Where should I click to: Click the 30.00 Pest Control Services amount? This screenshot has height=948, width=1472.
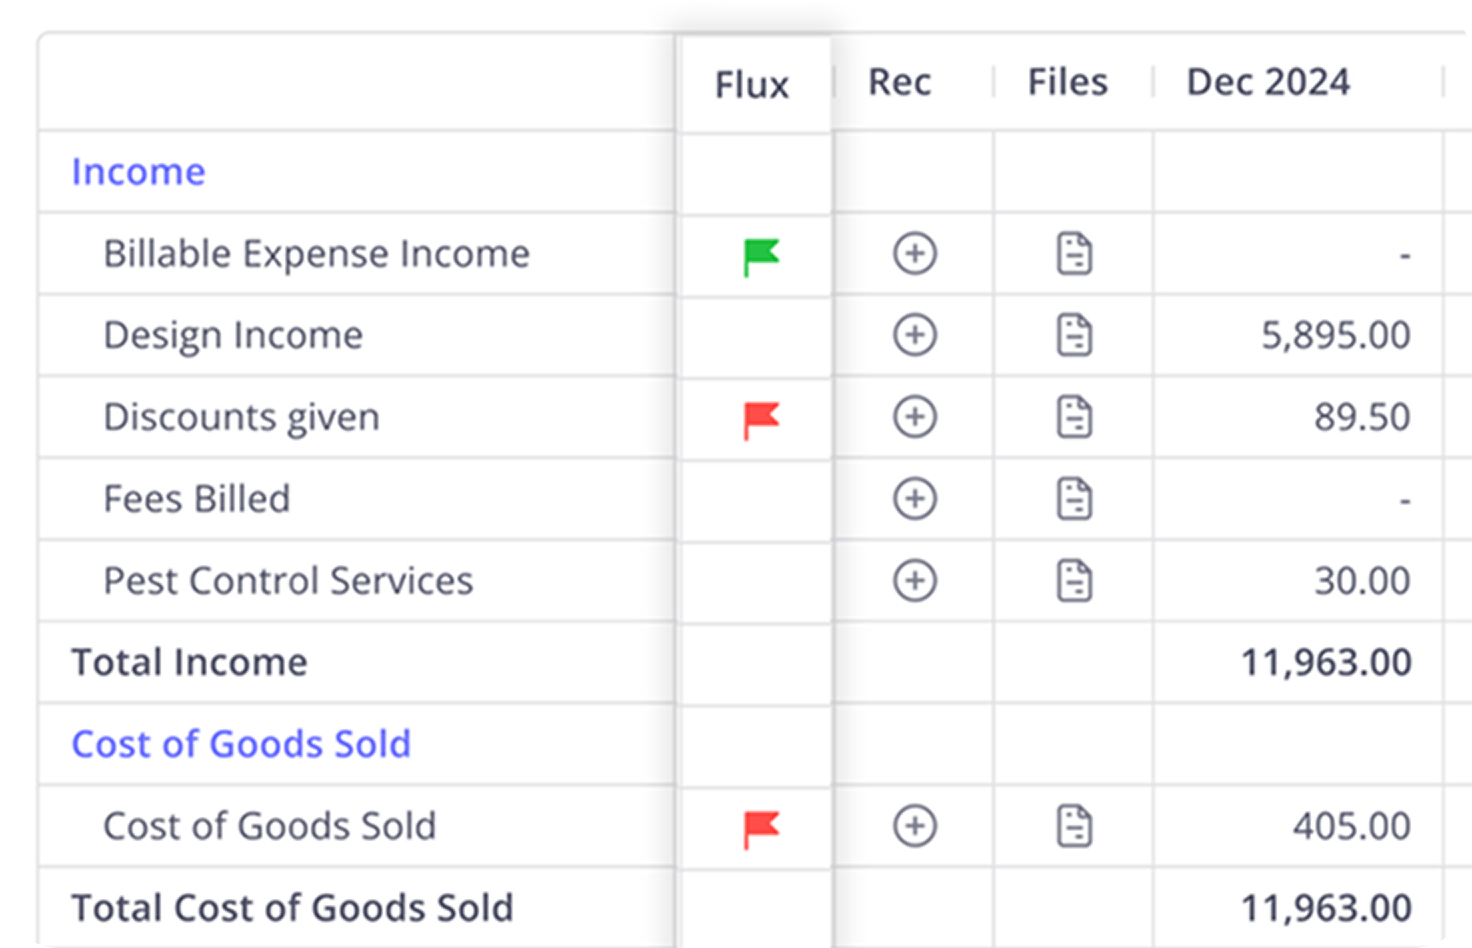[1362, 581]
